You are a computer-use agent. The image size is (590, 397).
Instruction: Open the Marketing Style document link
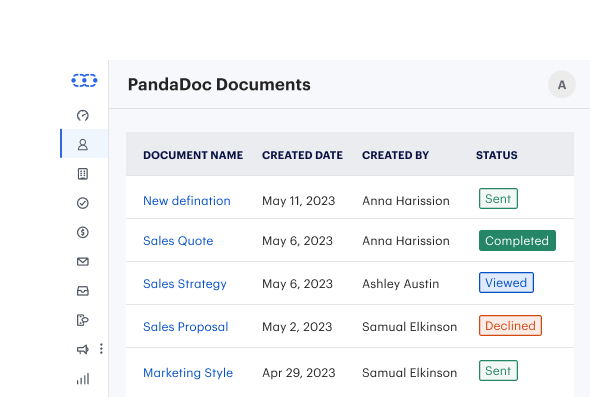click(188, 373)
